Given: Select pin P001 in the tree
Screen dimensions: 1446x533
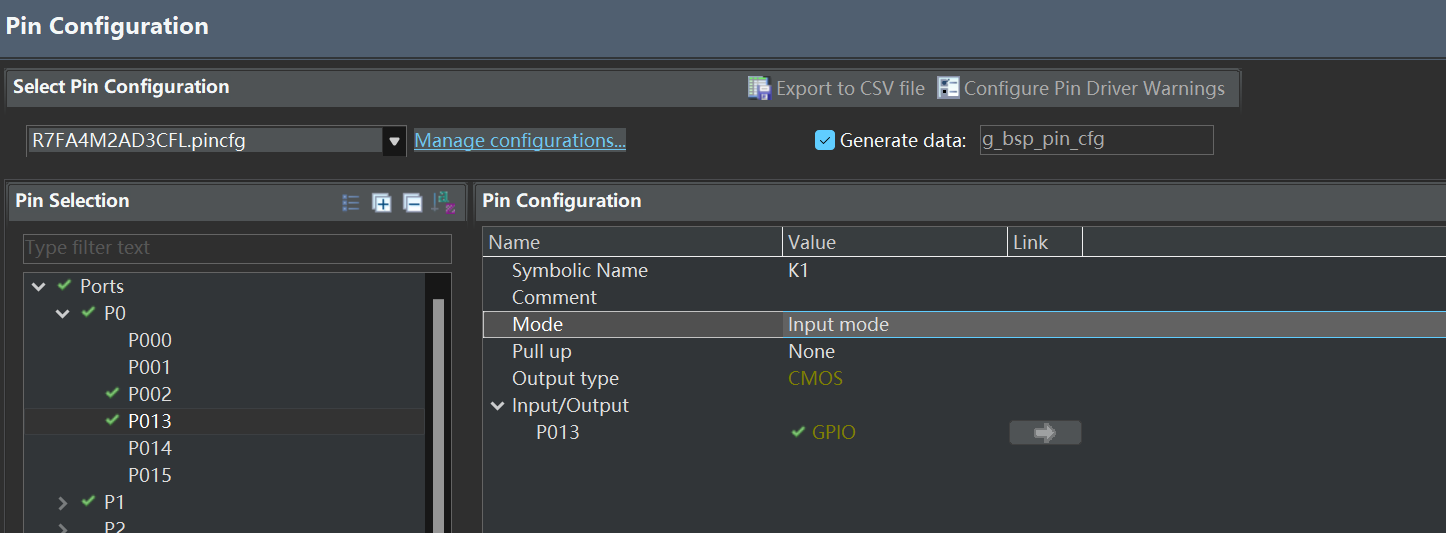Looking at the screenshot, I should pyautogui.click(x=150, y=367).
